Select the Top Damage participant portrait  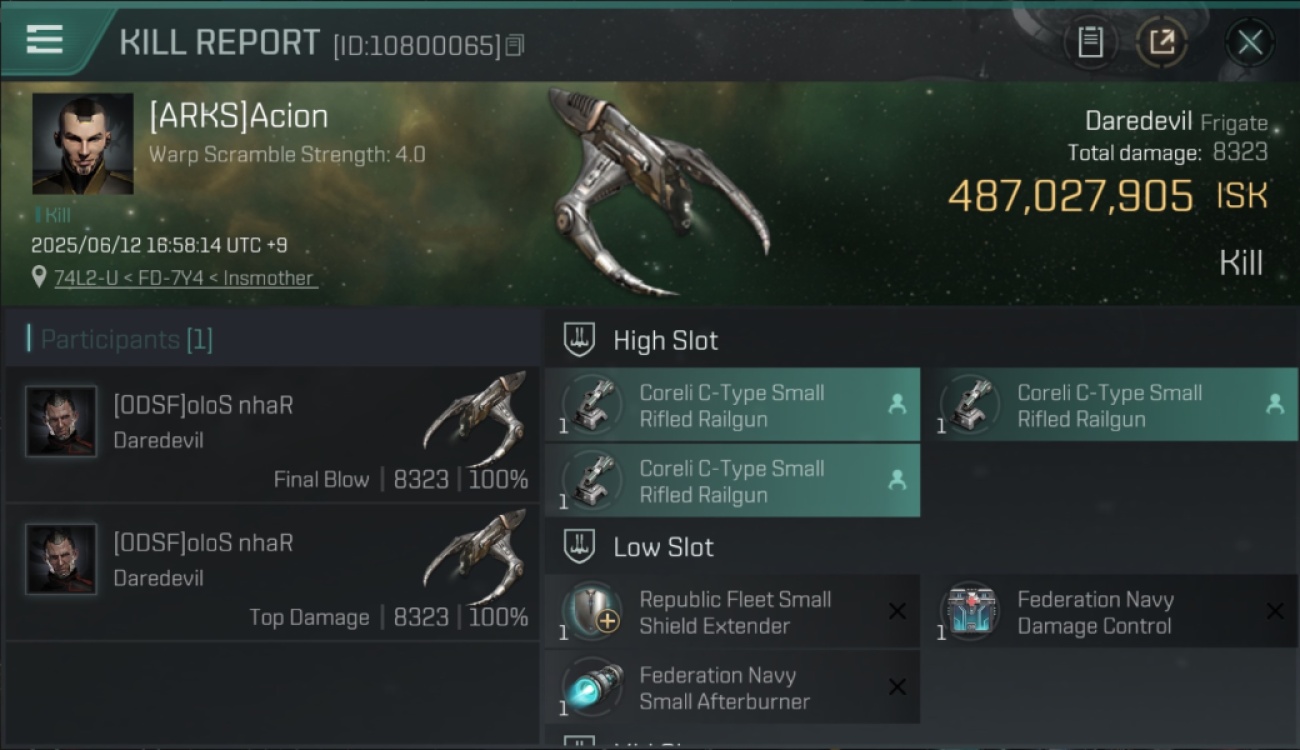[x=62, y=559]
